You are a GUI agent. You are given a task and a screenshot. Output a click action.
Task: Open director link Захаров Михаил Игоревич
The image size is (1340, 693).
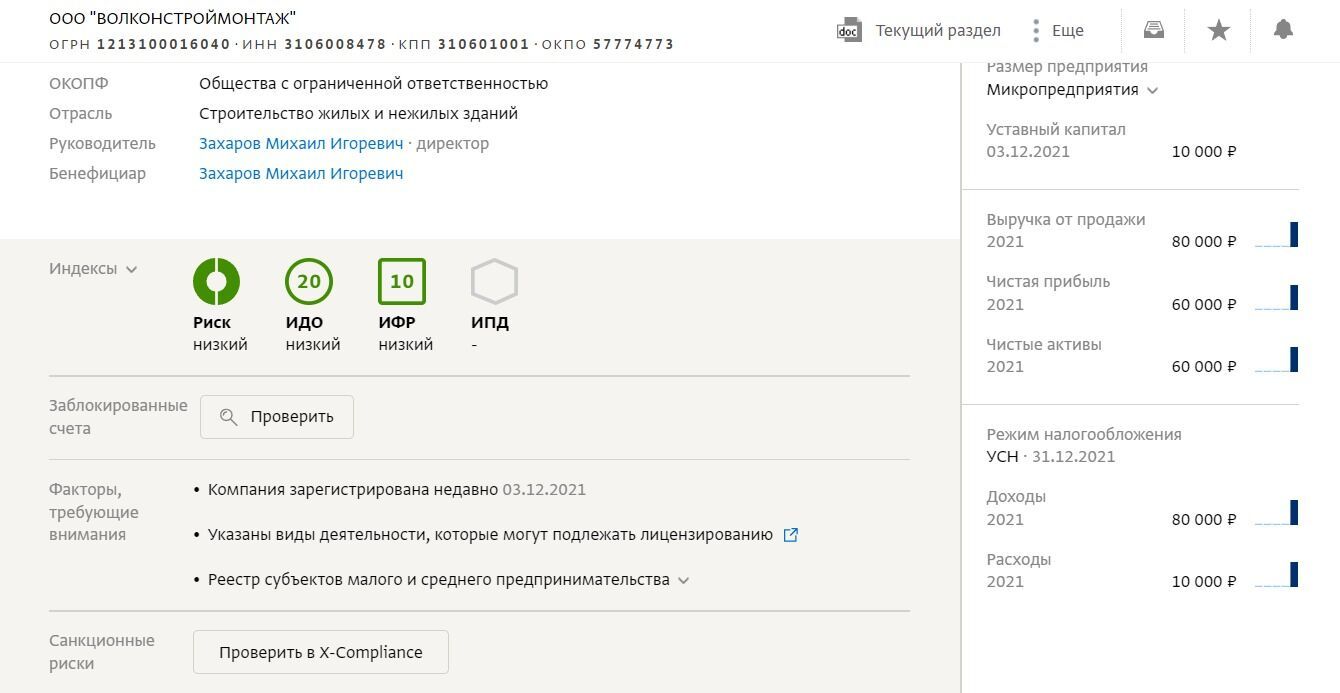301,143
